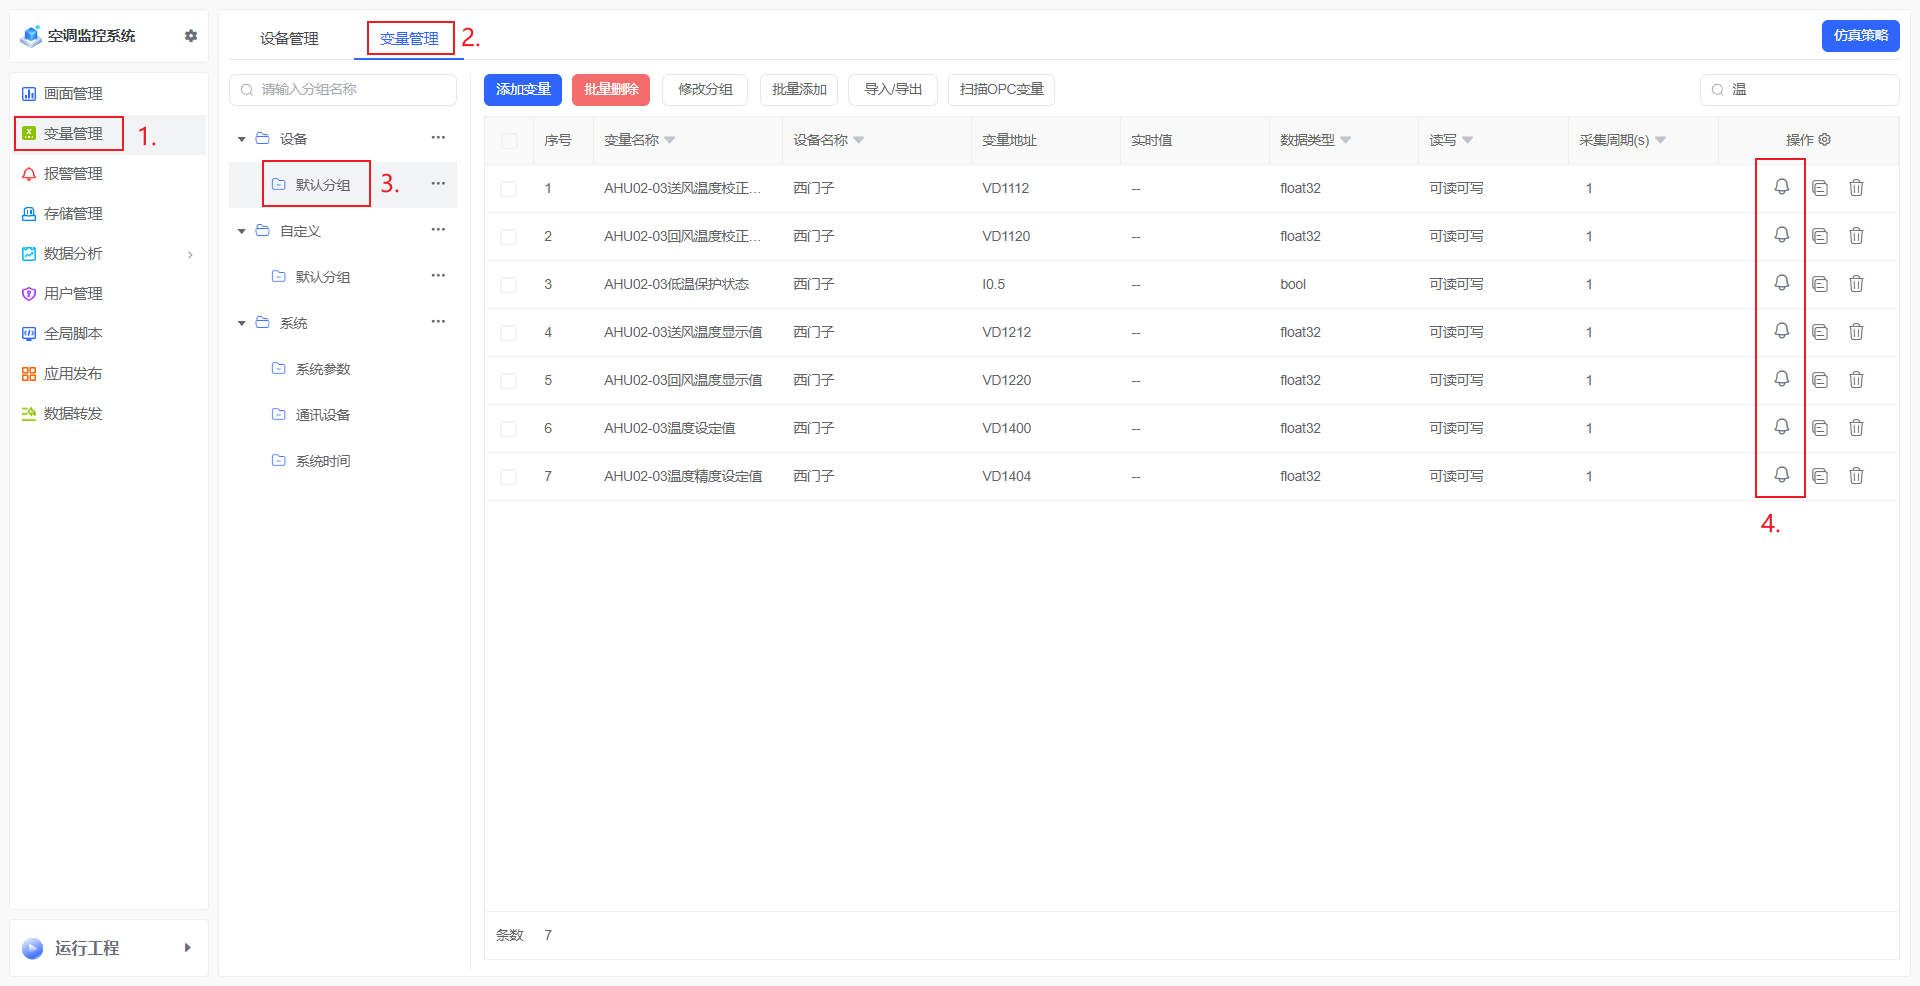Open the more options dots for 设备 group

(x=438, y=138)
